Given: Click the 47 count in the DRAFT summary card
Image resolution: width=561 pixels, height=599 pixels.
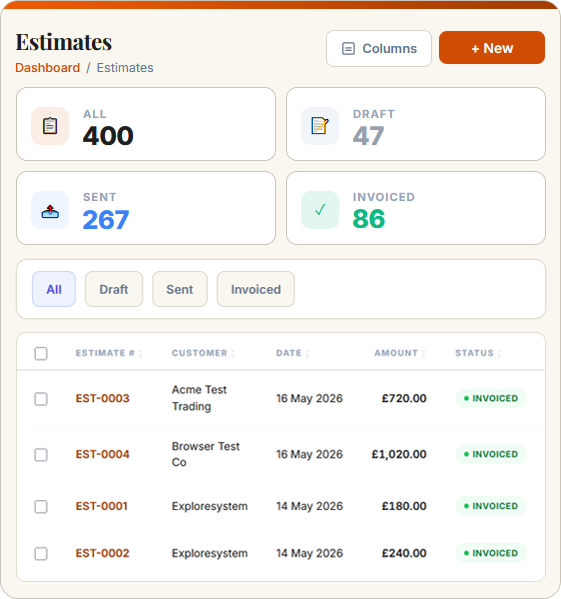Looking at the screenshot, I should tap(368, 136).
